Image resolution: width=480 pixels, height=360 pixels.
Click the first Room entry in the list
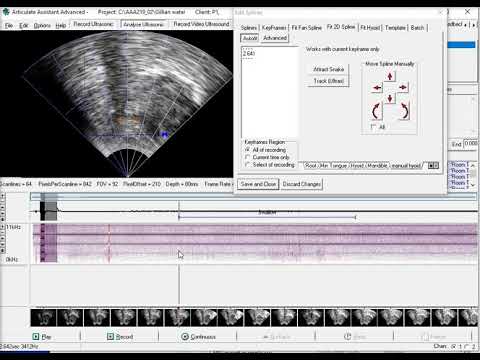click(x=460, y=165)
